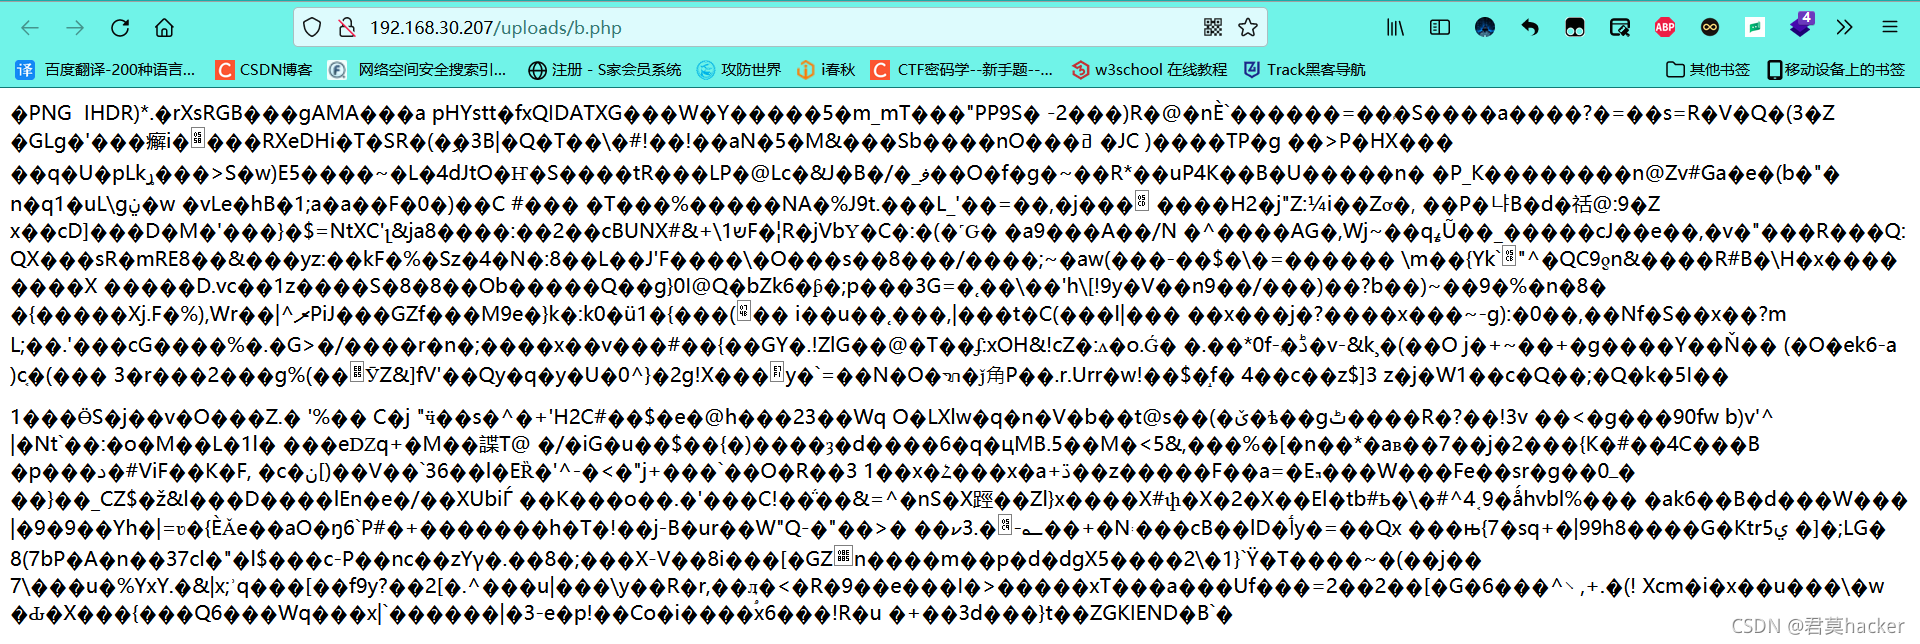Open the green-square extension icon
Image resolution: width=1920 pixels, height=644 pixels.
click(1755, 27)
